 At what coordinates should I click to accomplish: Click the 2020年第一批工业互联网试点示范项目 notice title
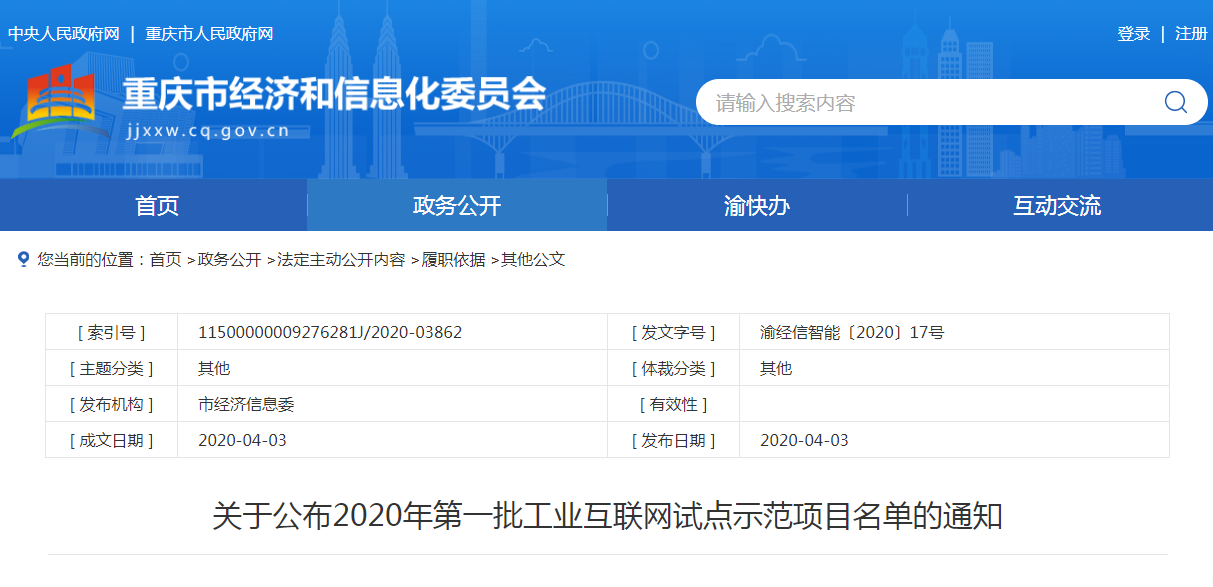pyautogui.click(x=606, y=519)
